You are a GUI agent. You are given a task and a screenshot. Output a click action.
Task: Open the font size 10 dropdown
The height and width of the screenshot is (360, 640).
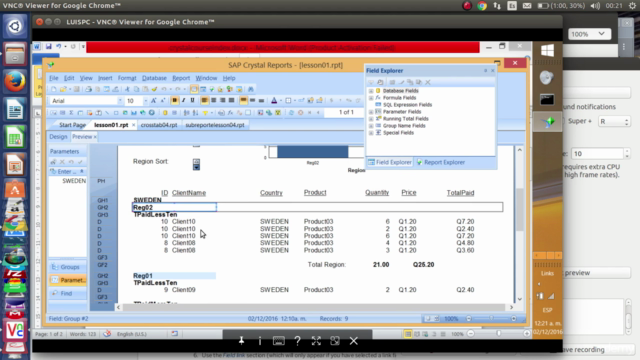(x=145, y=101)
